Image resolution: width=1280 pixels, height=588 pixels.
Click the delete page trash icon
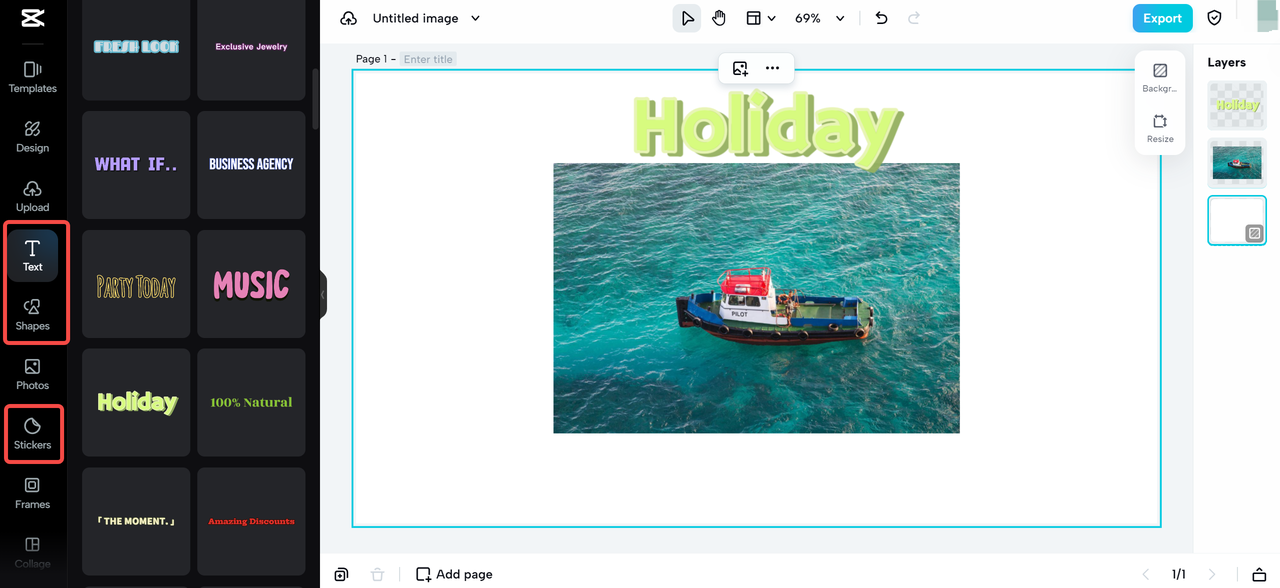click(377, 574)
